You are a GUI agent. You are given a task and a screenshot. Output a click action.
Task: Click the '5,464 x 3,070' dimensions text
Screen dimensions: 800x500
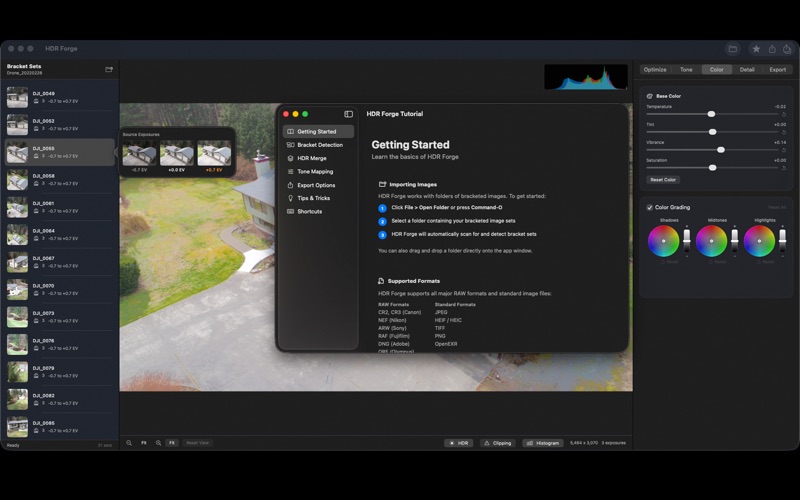(x=584, y=443)
